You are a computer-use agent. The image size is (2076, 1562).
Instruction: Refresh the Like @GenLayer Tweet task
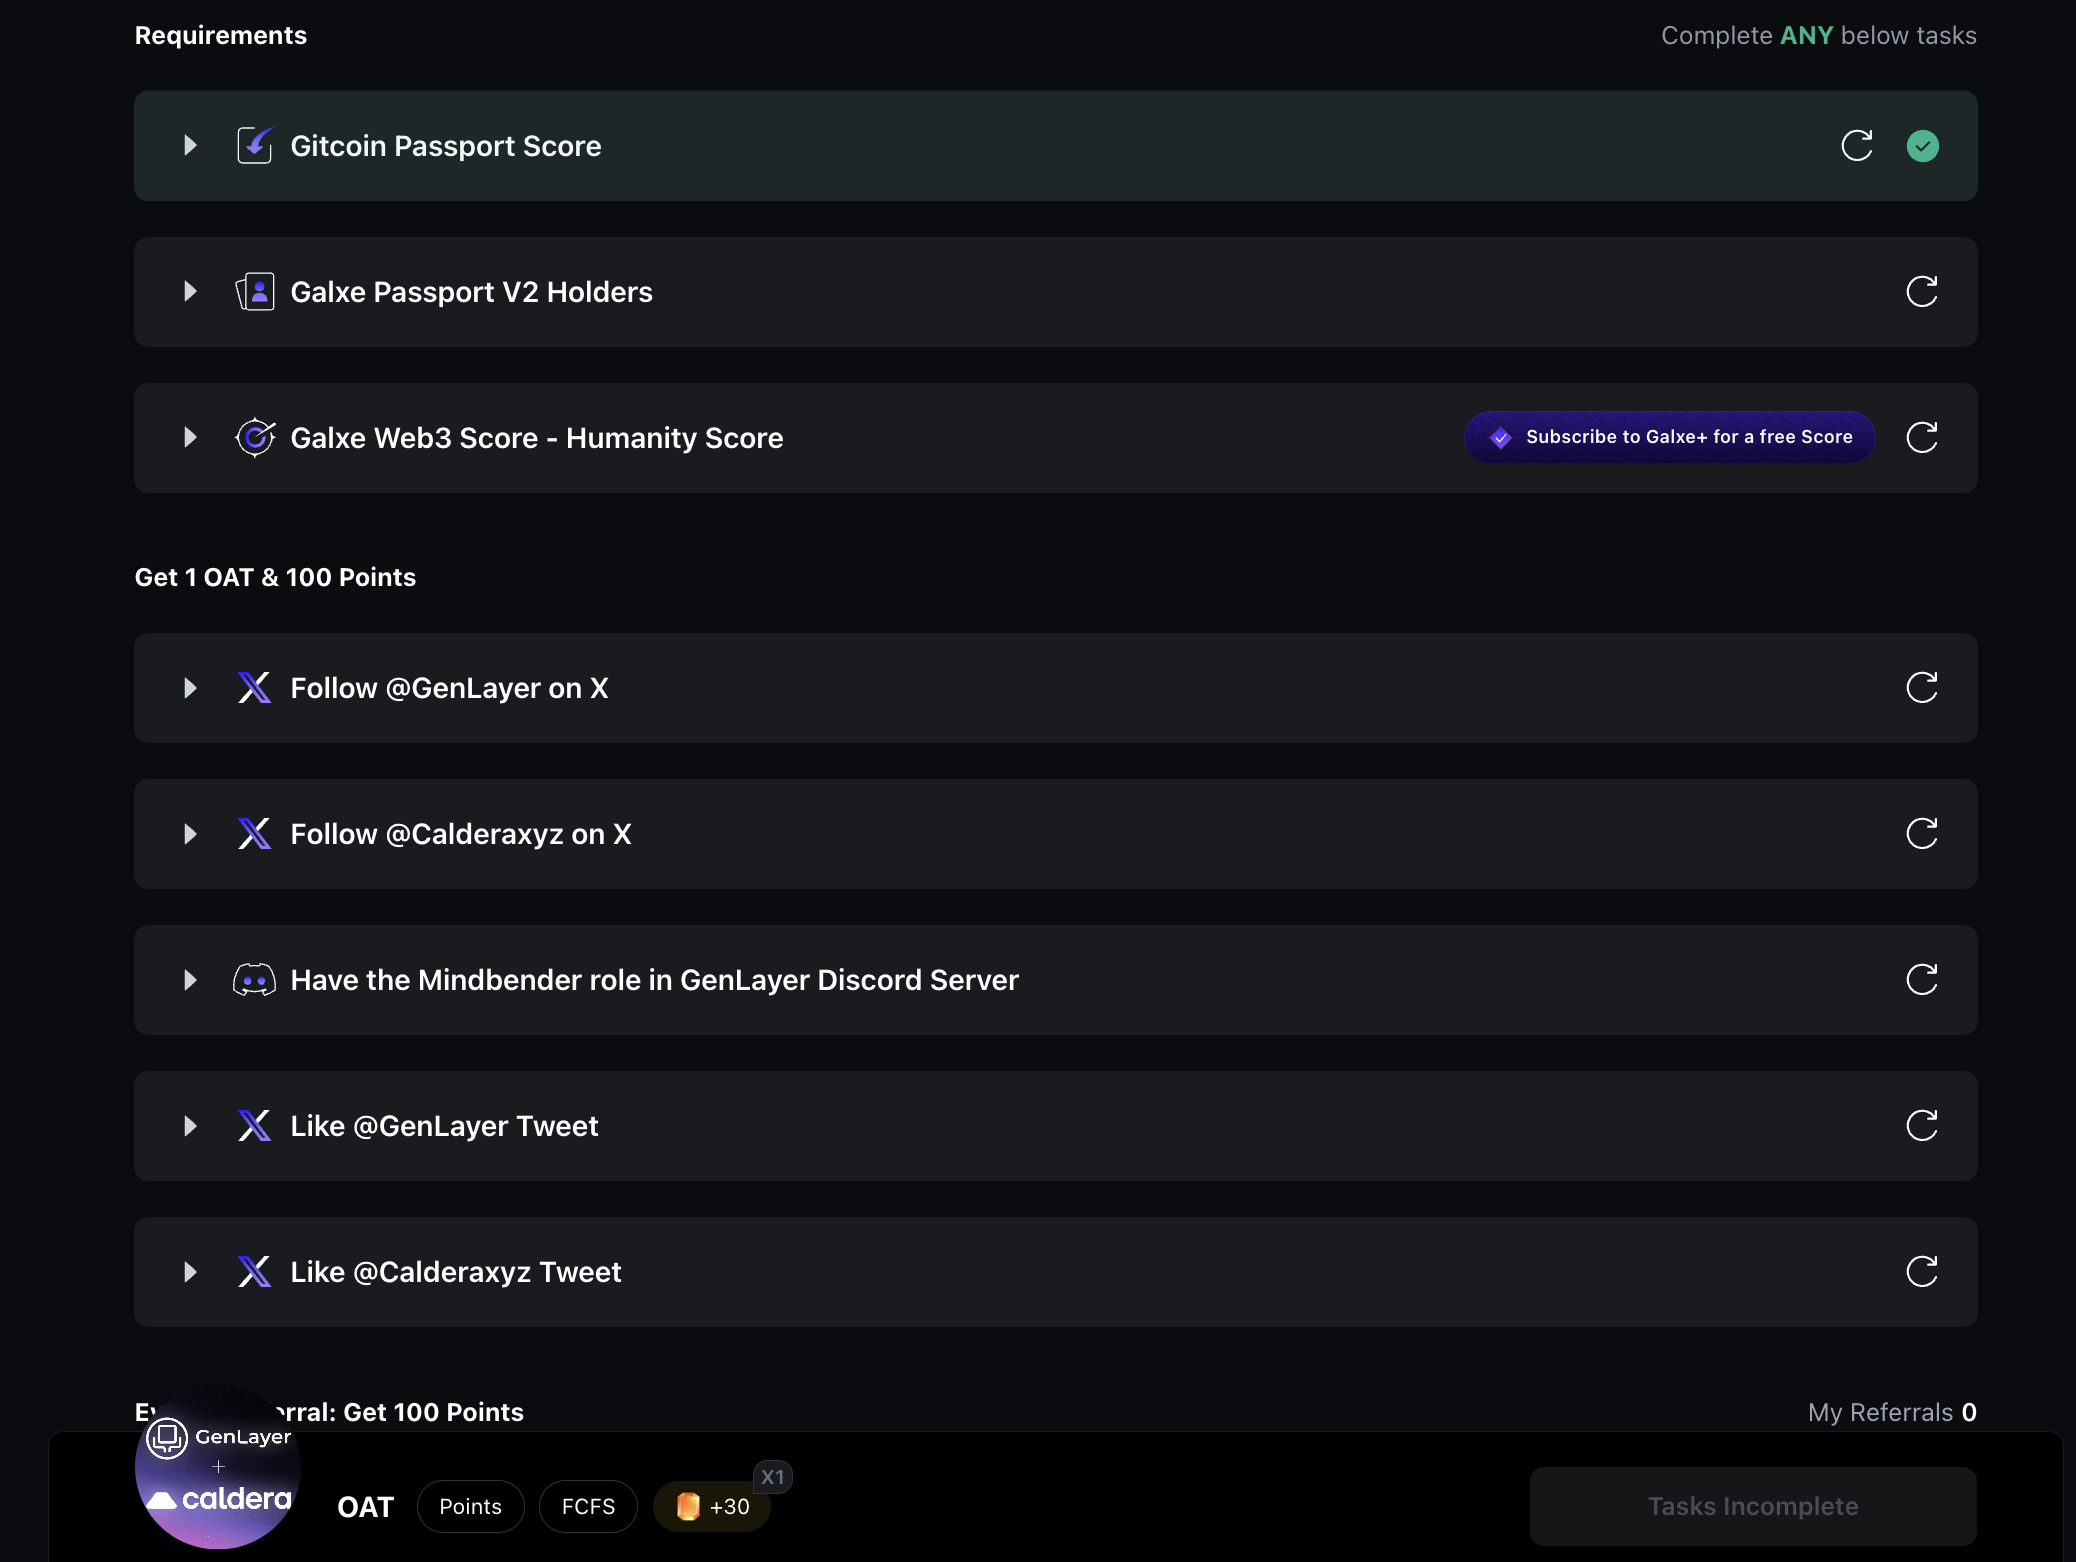point(1922,1126)
